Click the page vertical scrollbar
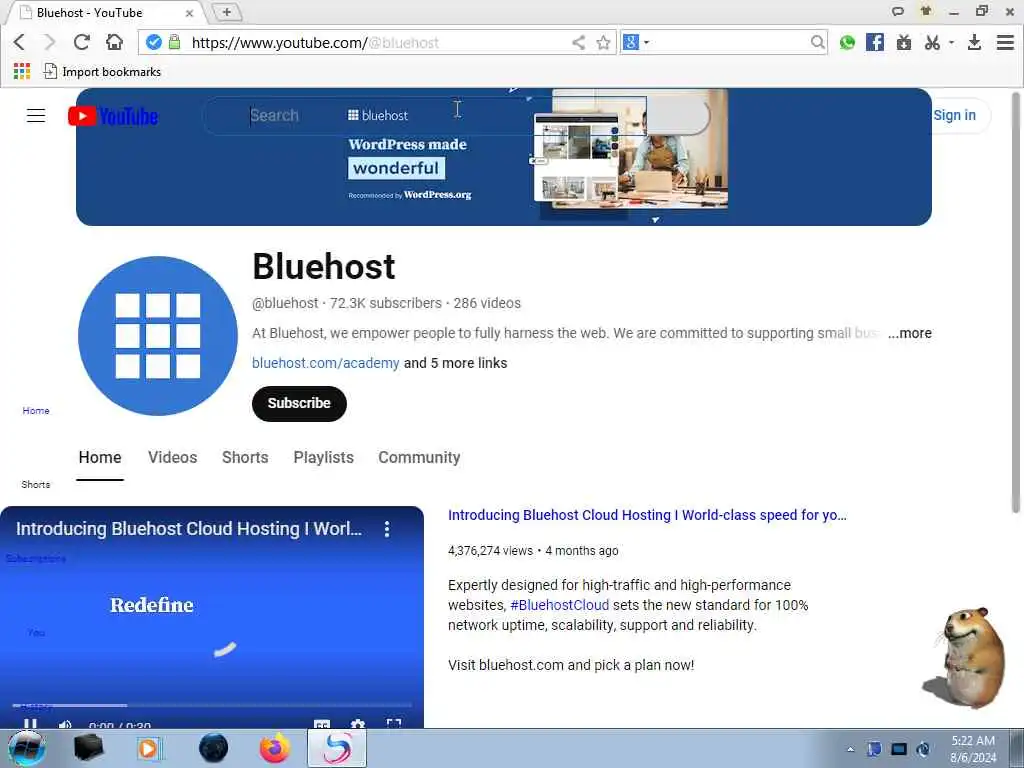Image resolution: width=1024 pixels, height=768 pixels. pos(1016,300)
